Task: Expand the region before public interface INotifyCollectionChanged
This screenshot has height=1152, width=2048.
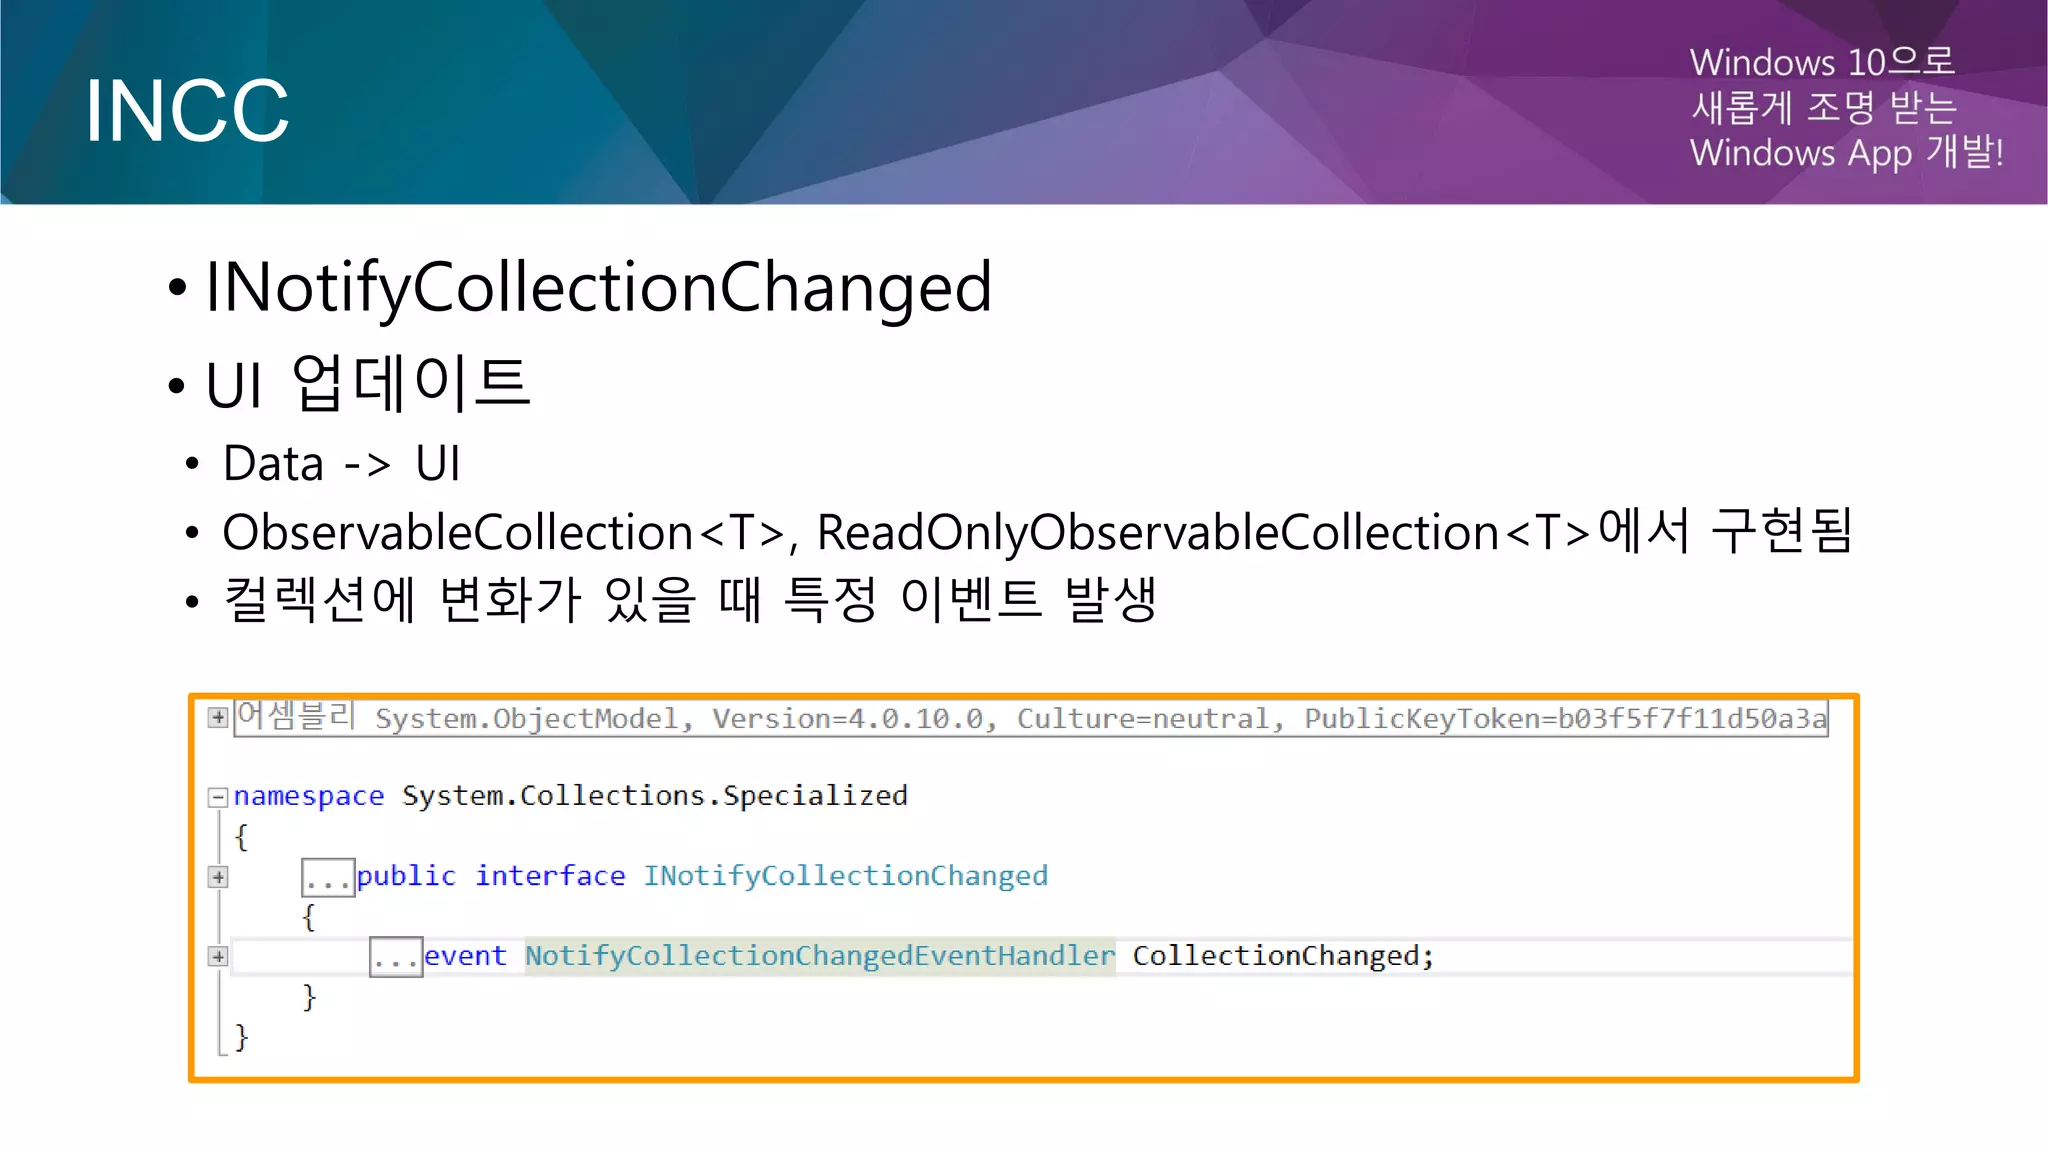Action: coord(217,877)
